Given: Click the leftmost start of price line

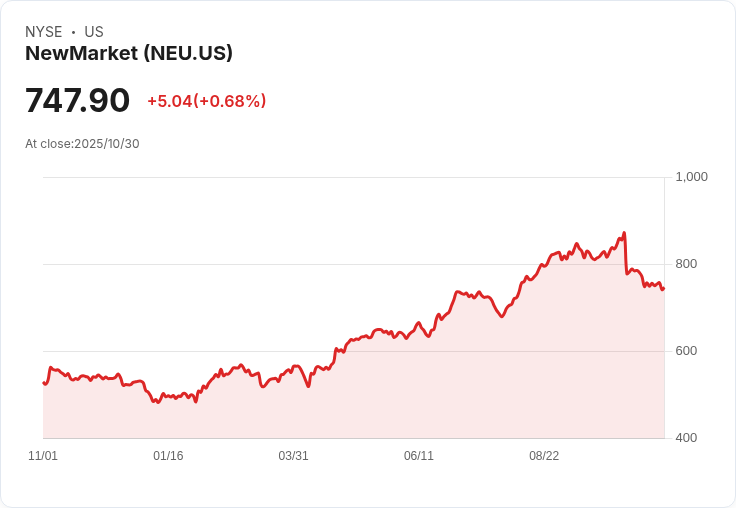Looking at the screenshot, I should pyautogui.click(x=44, y=383).
